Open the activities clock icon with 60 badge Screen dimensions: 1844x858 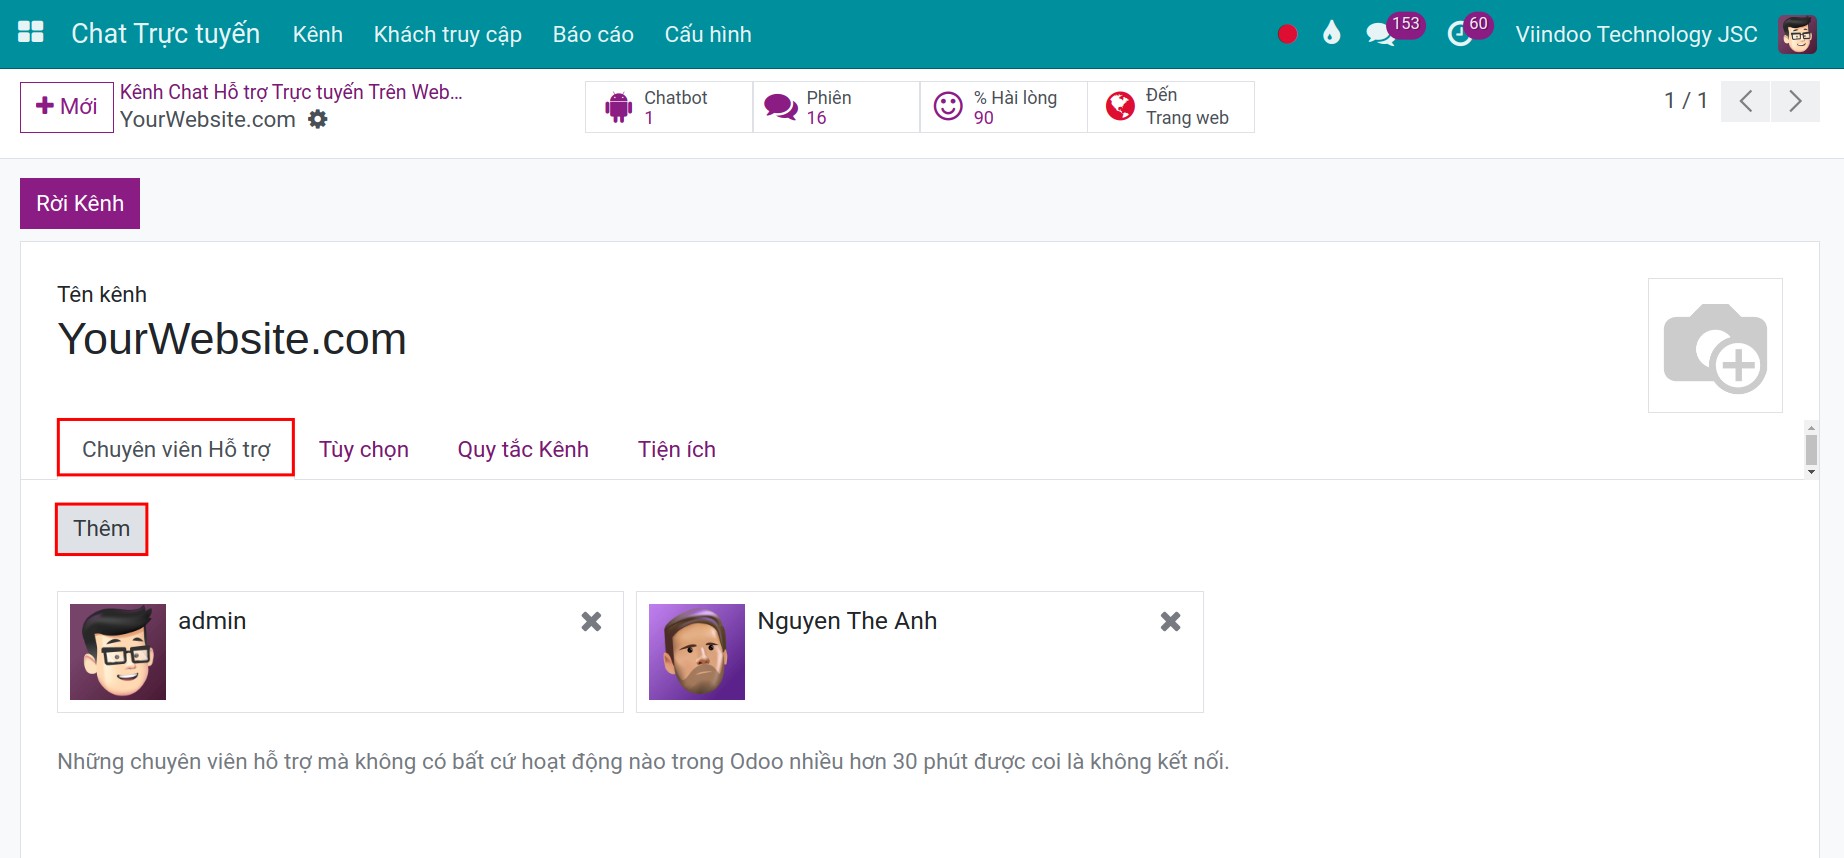1460,34
